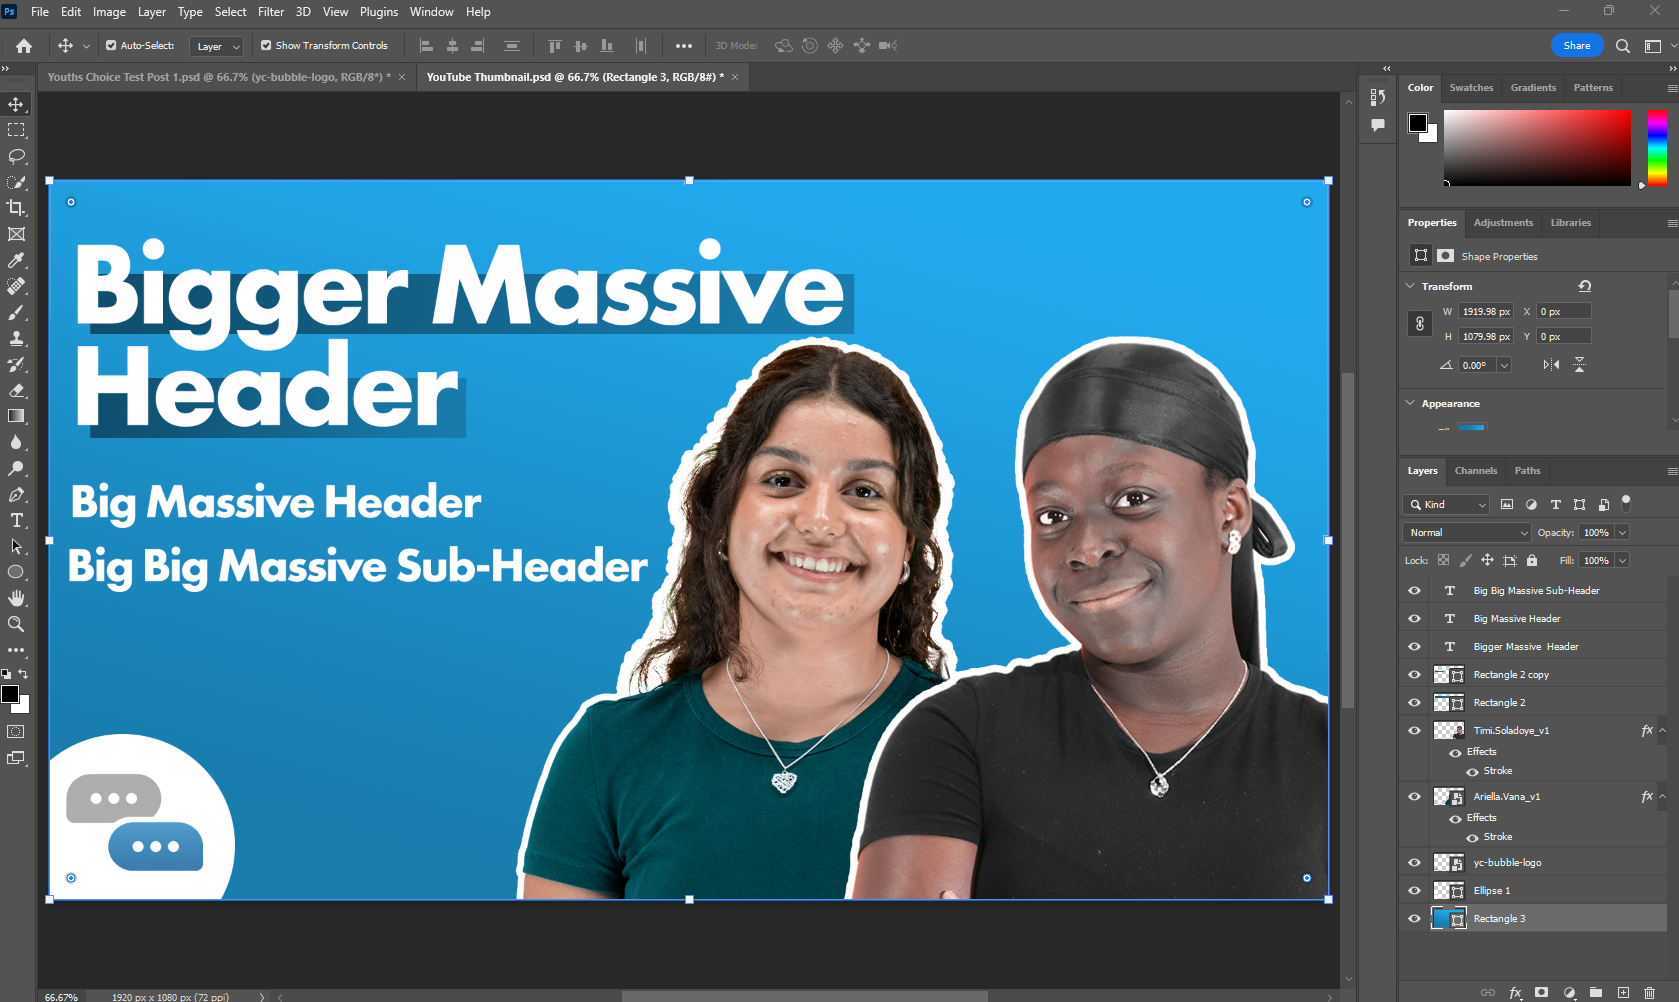The image size is (1679, 1002).
Task: Switch to the Channels tab
Action: pyautogui.click(x=1475, y=471)
